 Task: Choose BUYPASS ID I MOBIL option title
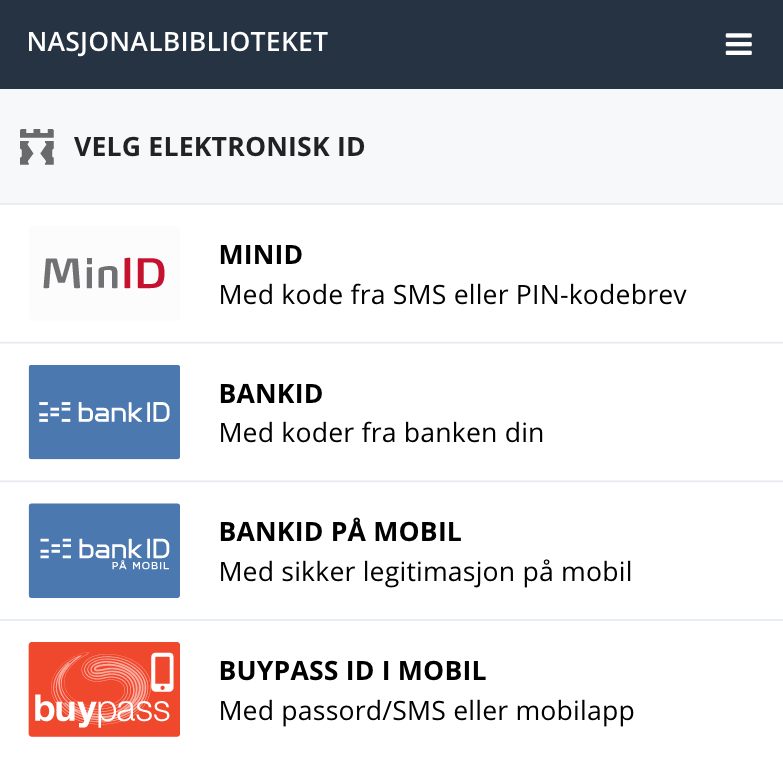pos(353,671)
